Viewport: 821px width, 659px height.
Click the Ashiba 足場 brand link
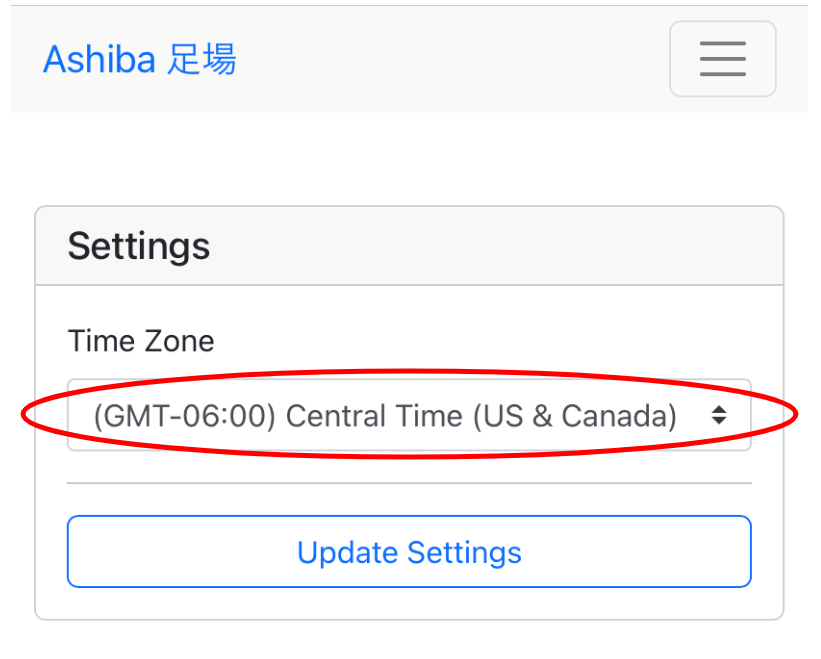click(x=139, y=60)
